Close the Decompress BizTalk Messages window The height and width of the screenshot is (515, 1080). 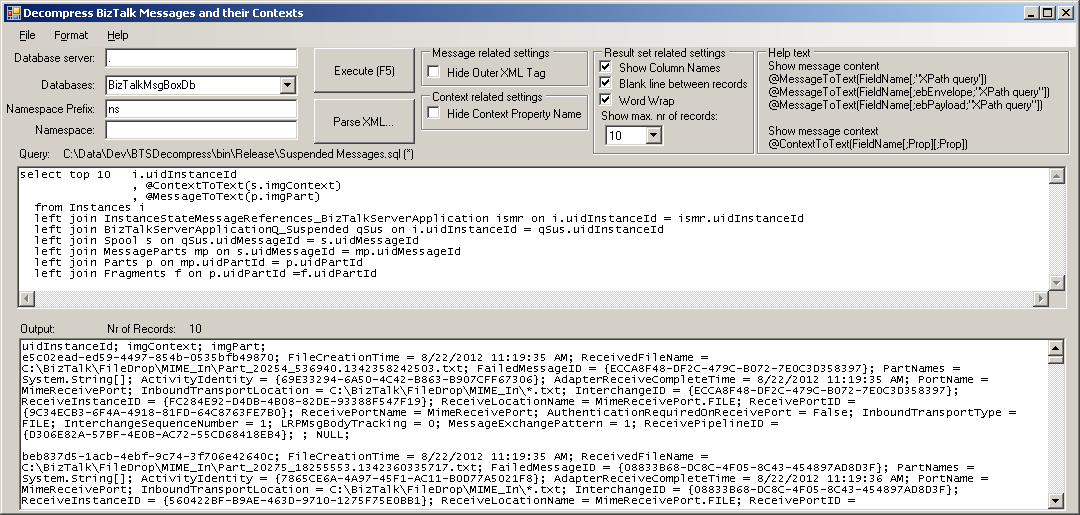(x=1065, y=12)
